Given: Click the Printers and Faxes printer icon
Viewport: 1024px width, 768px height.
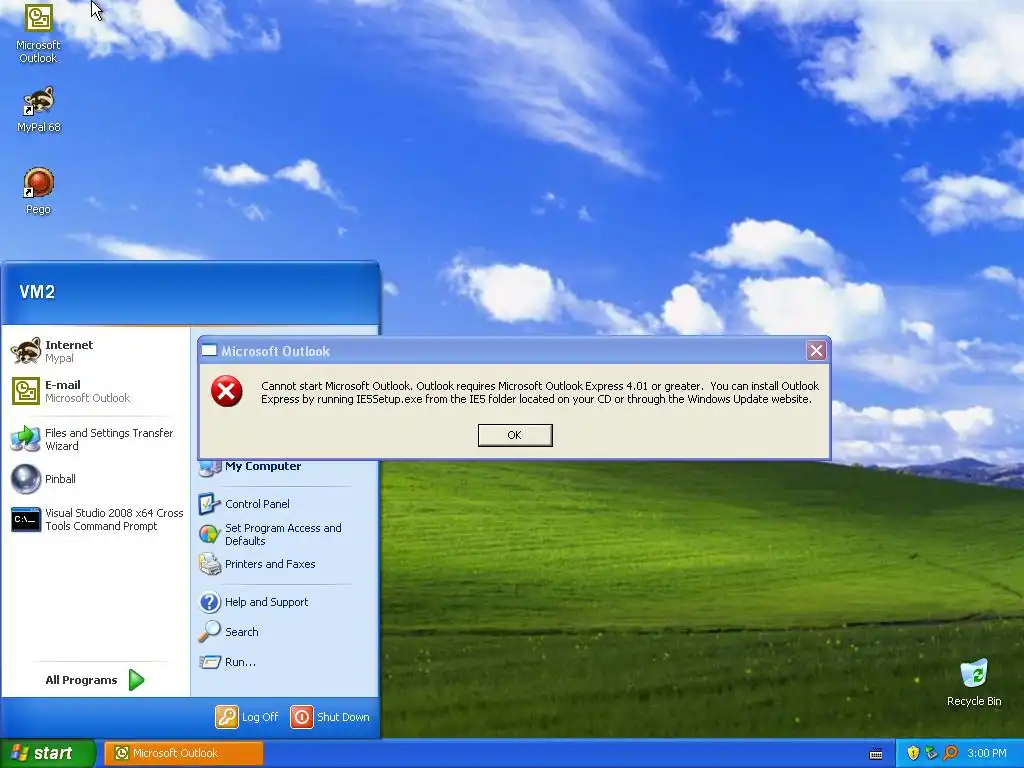Looking at the screenshot, I should [210, 564].
